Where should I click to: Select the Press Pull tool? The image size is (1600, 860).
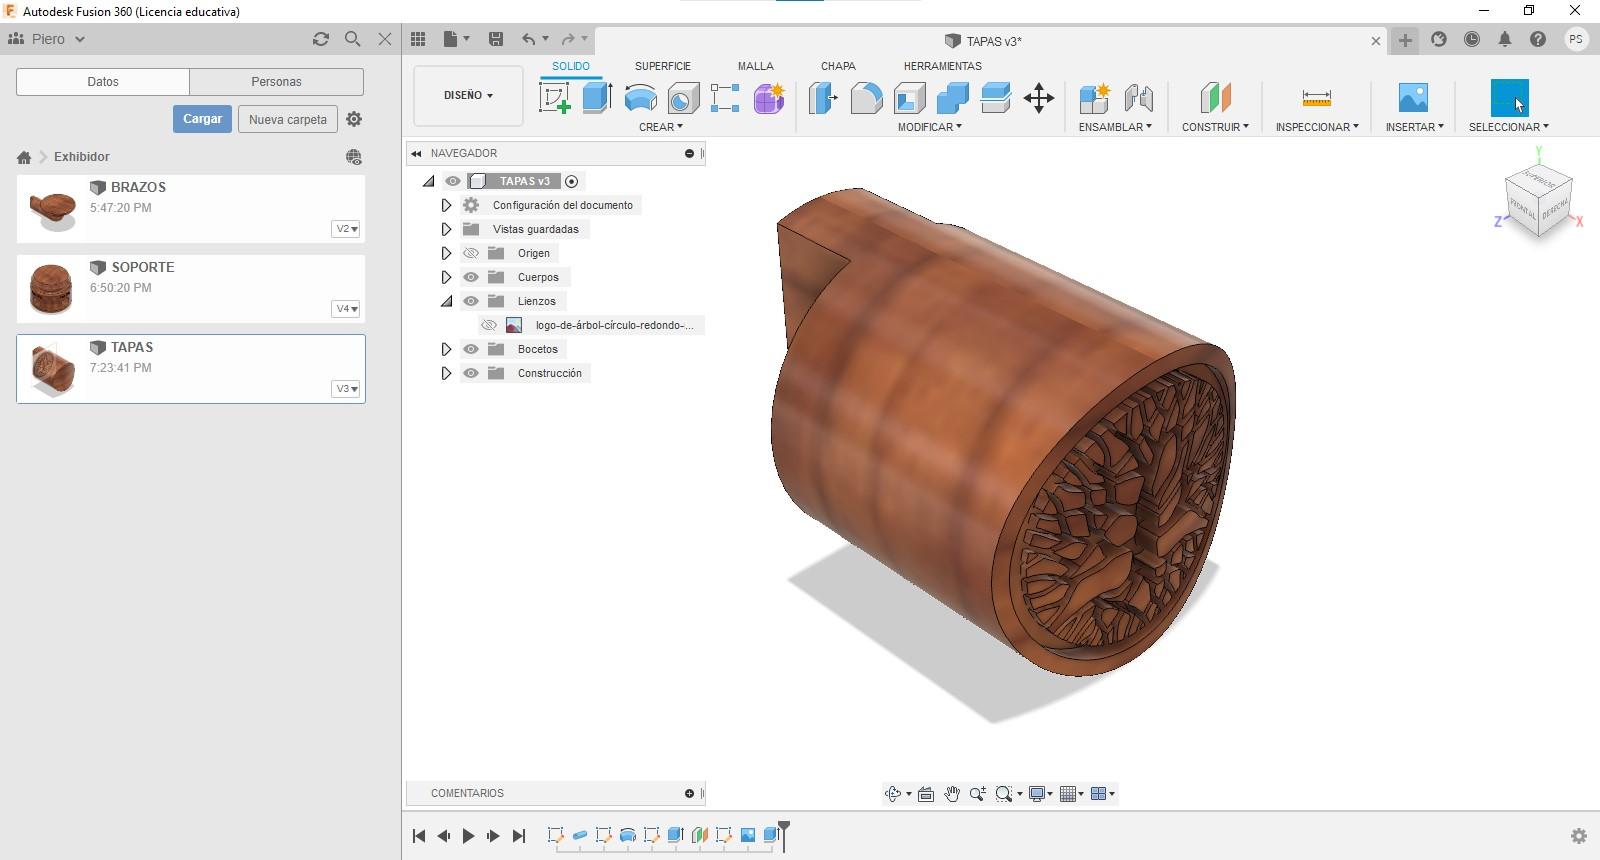coord(822,98)
